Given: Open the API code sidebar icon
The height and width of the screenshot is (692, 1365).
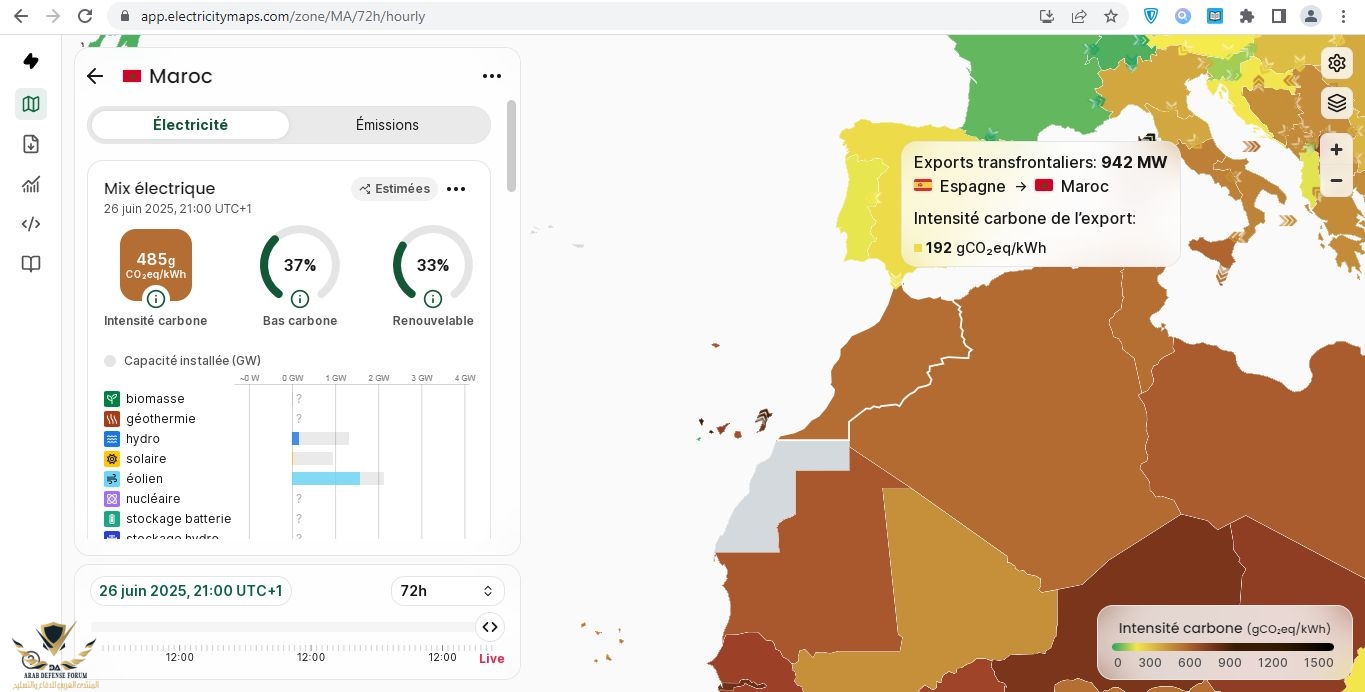Looking at the screenshot, I should pyautogui.click(x=31, y=224).
